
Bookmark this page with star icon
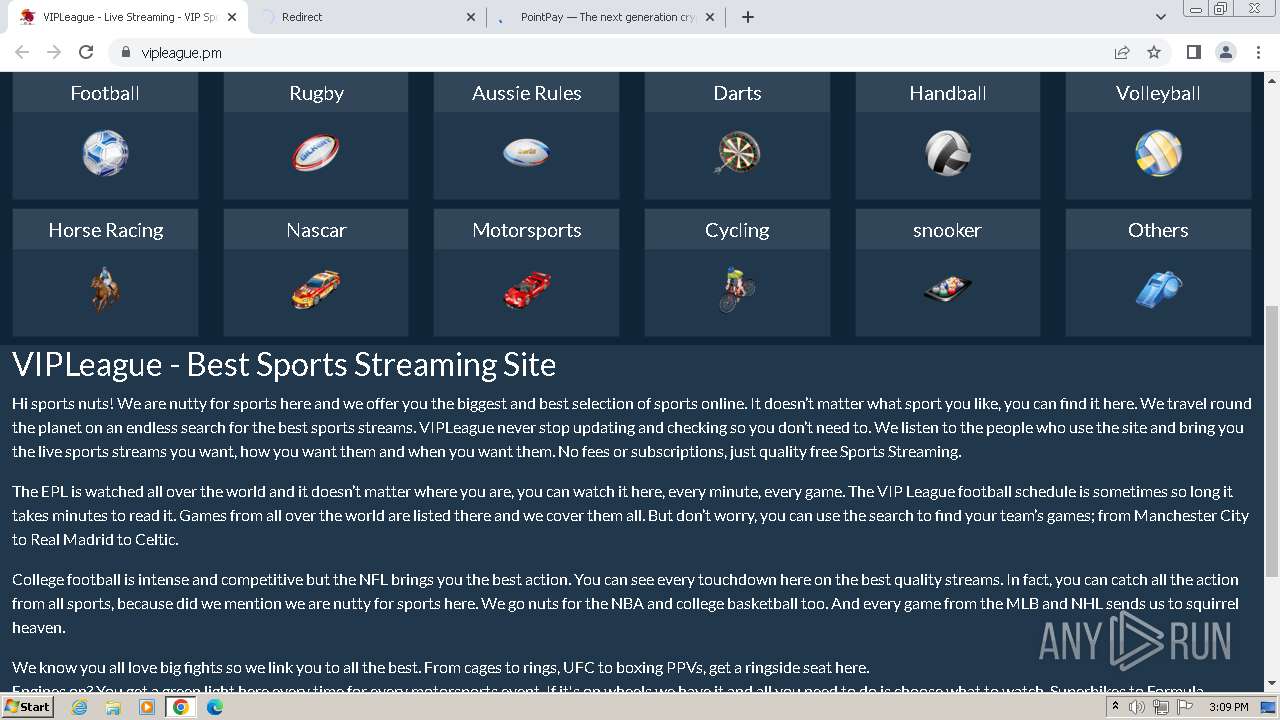pyautogui.click(x=1154, y=53)
